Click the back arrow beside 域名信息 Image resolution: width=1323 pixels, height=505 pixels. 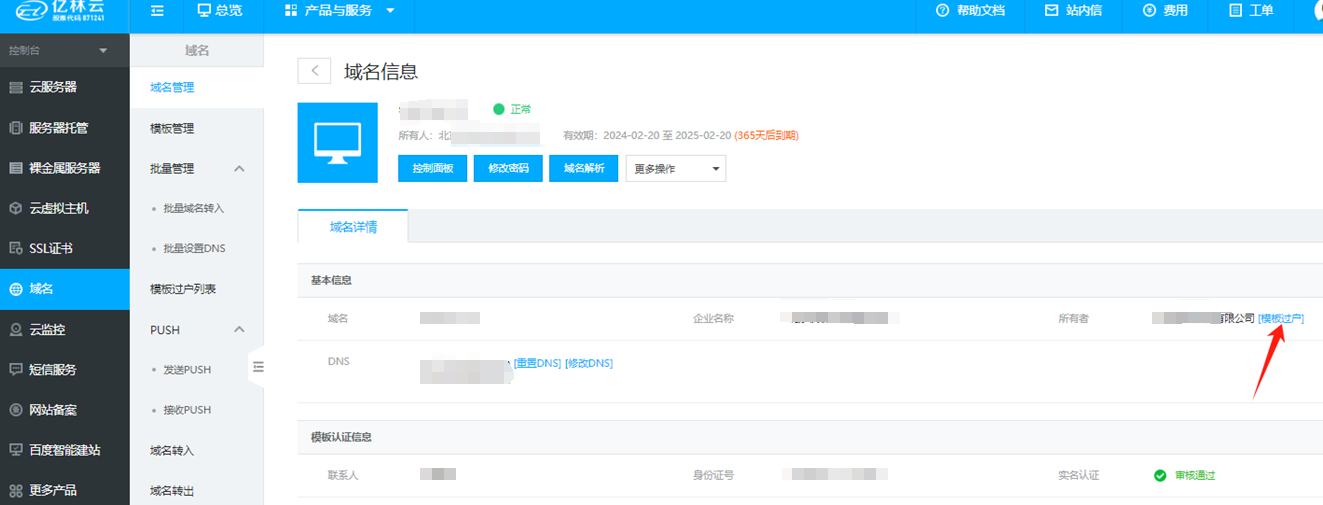coord(314,70)
